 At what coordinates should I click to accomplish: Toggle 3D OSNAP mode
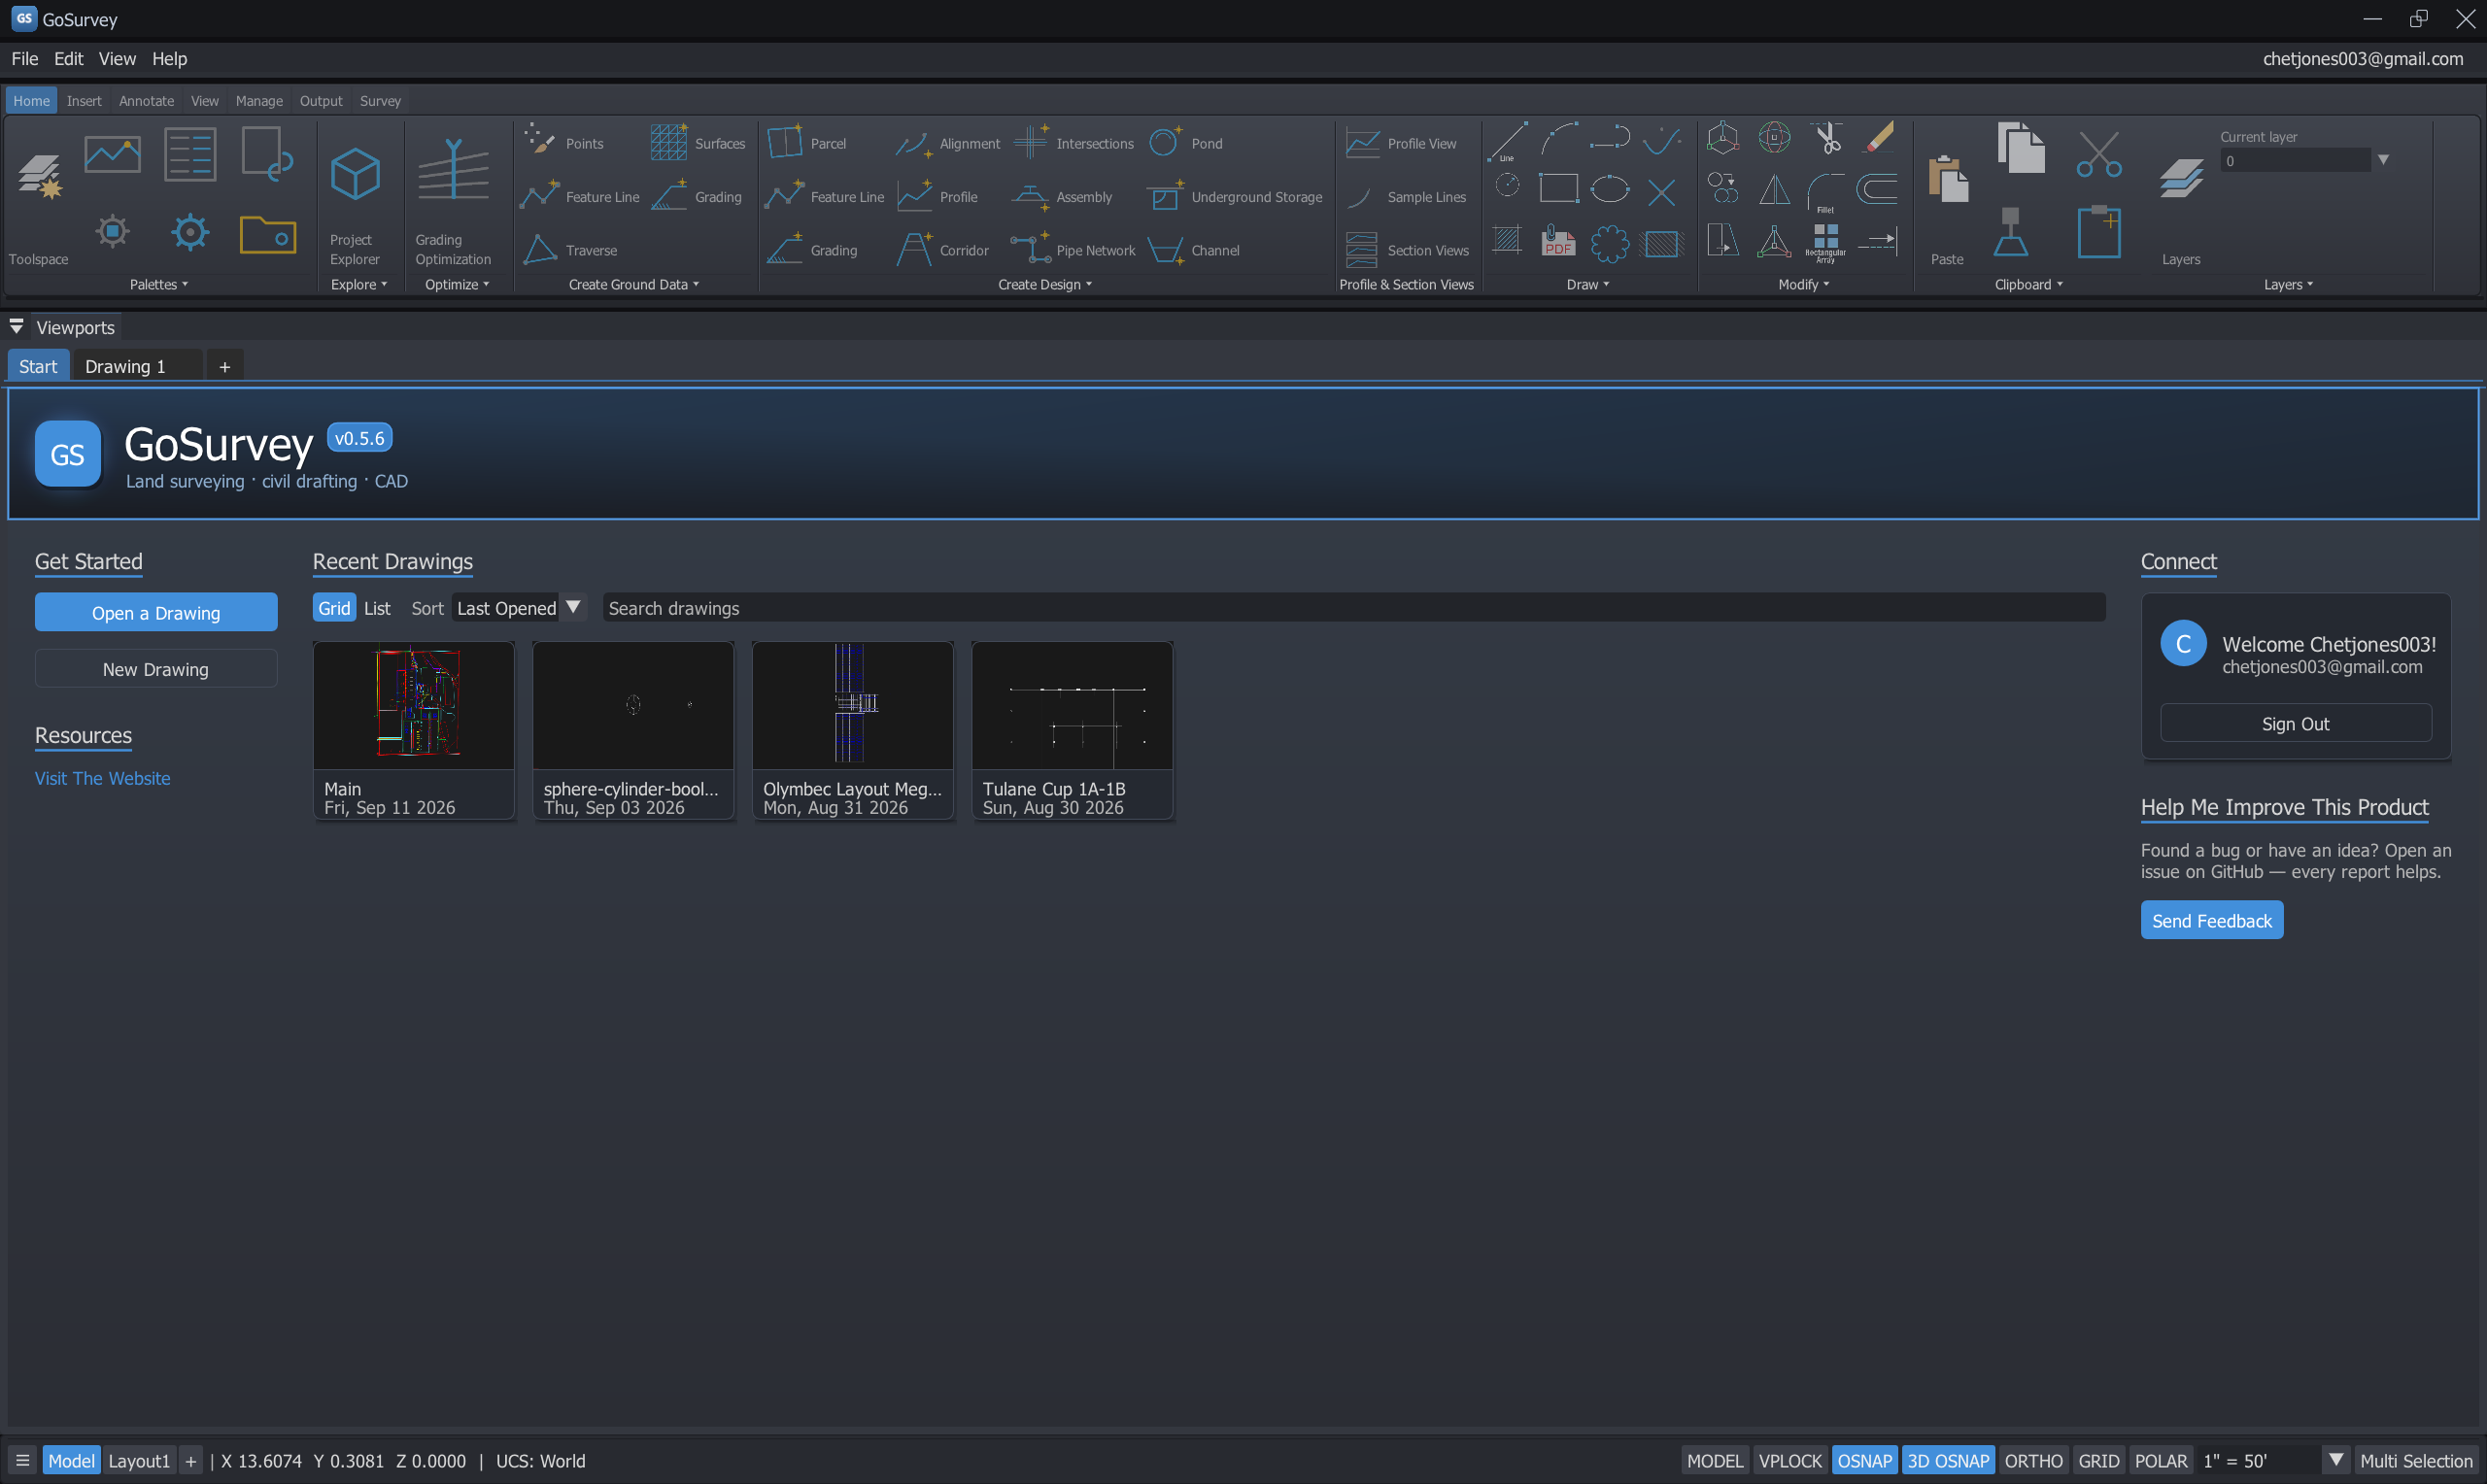click(x=1947, y=1460)
